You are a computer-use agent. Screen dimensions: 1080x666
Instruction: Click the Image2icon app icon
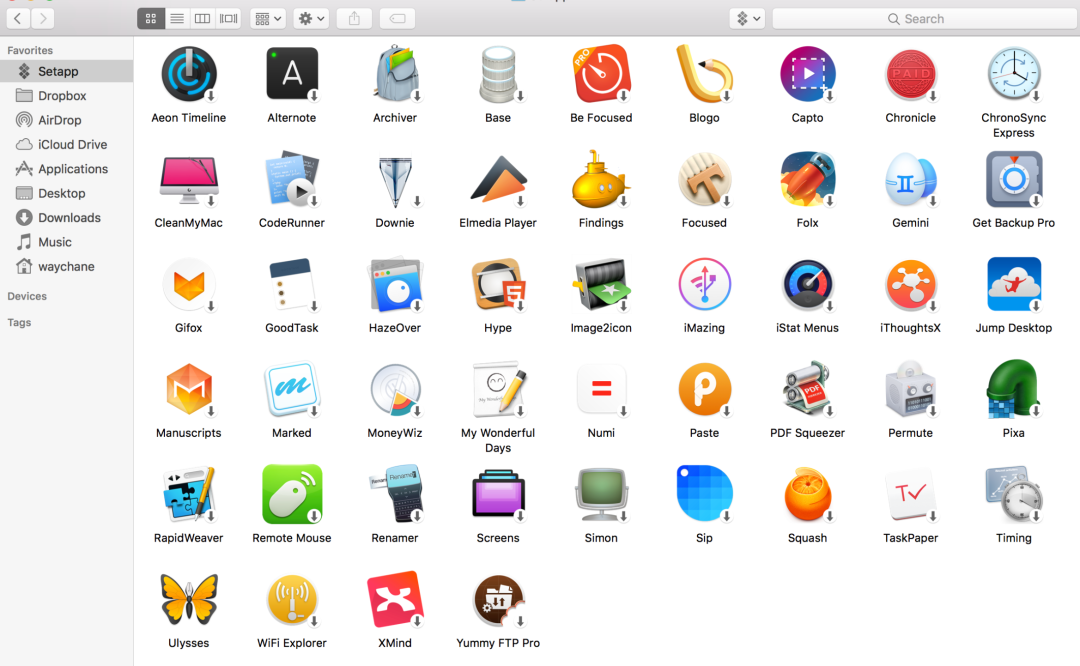(601, 284)
